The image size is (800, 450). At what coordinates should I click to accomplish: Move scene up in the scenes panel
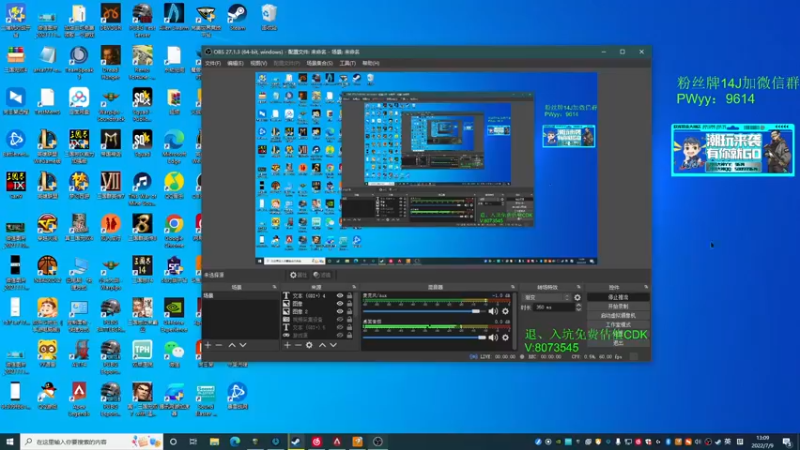[x=232, y=345]
